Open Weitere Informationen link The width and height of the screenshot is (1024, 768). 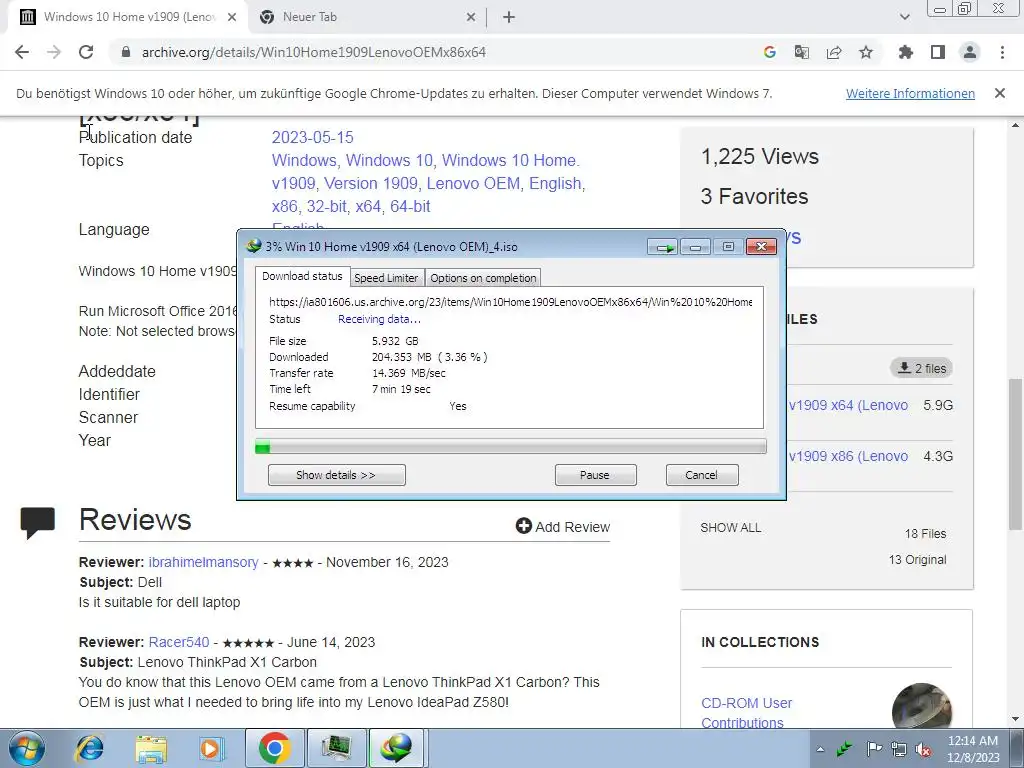[910, 93]
